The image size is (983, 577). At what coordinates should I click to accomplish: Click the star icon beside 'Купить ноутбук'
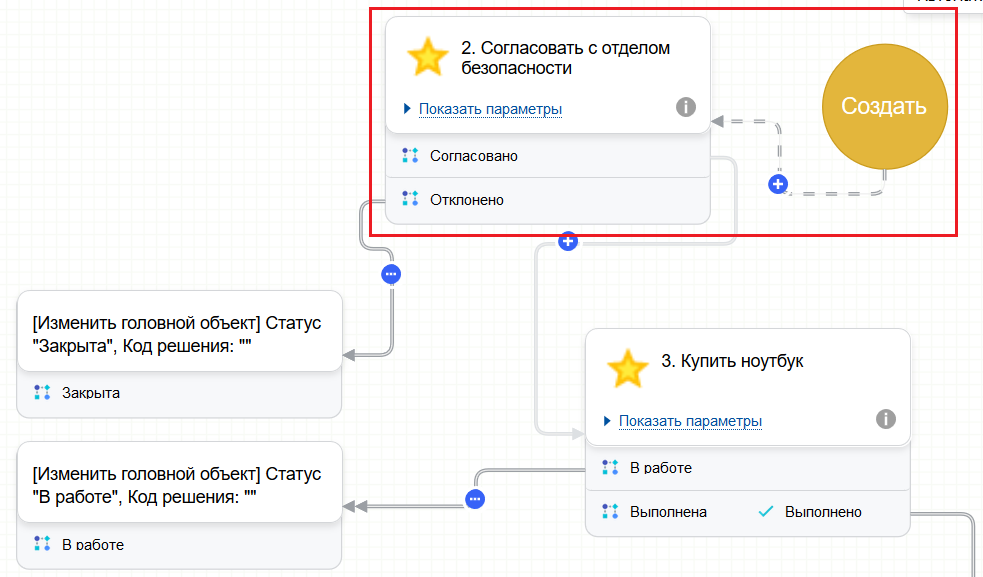[628, 369]
